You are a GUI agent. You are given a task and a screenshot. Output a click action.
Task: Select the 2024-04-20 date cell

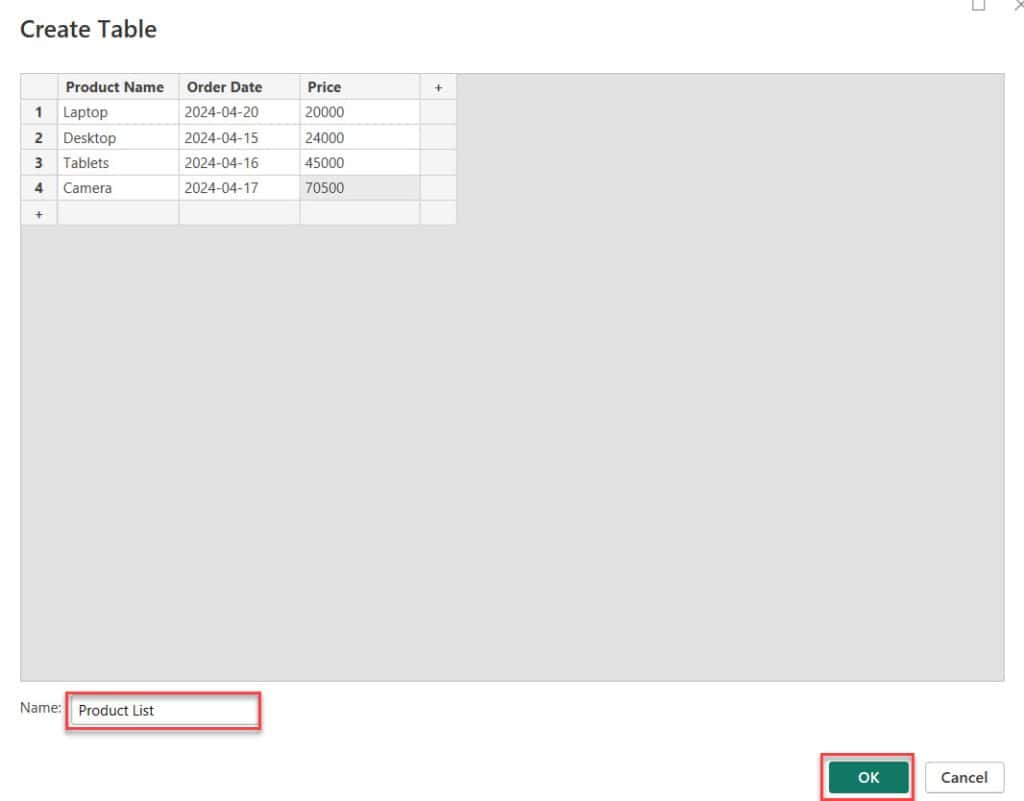(x=239, y=112)
